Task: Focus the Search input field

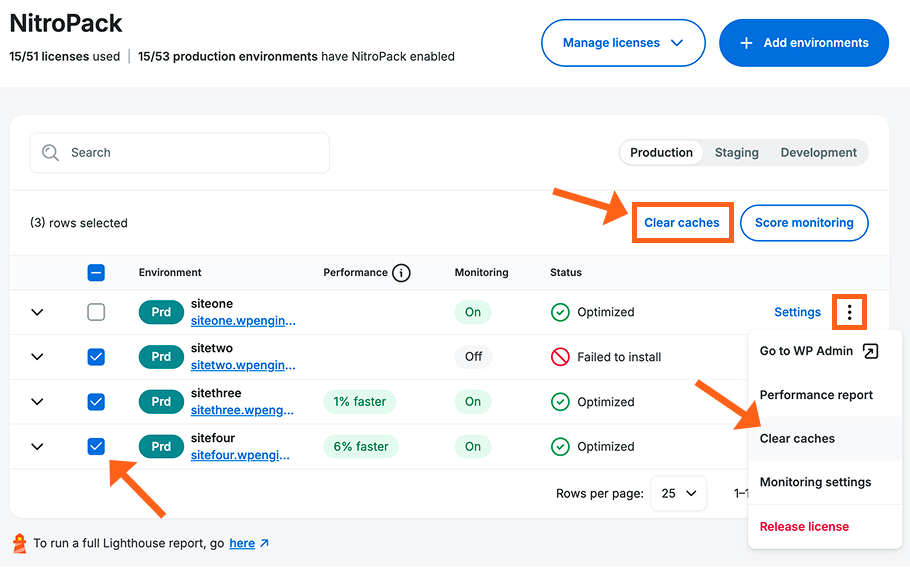Action: click(x=179, y=153)
